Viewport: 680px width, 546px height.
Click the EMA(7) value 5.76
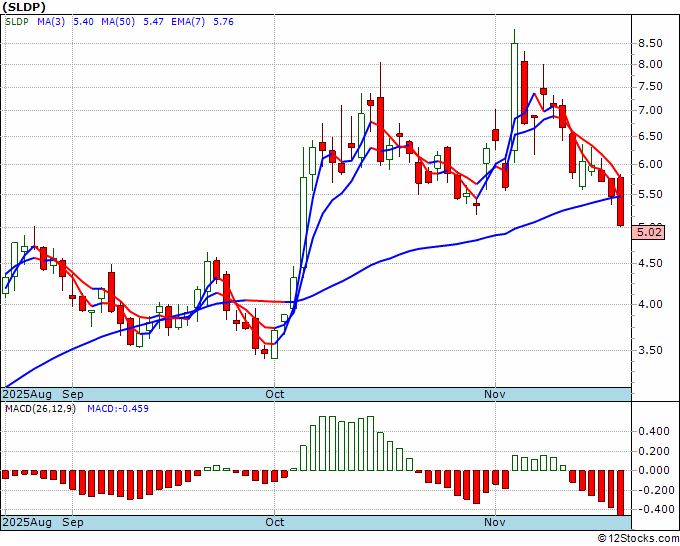tap(223, 22)
